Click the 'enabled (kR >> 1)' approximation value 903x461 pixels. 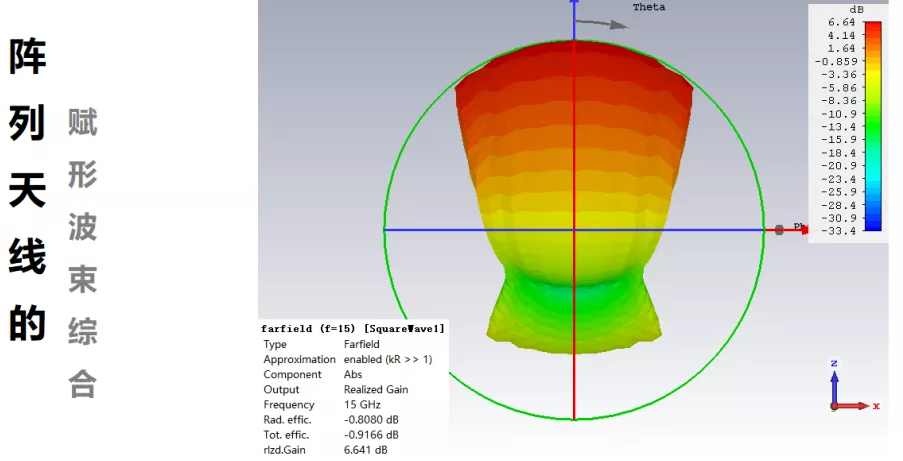pyautogui.click(x=388, y=359)
